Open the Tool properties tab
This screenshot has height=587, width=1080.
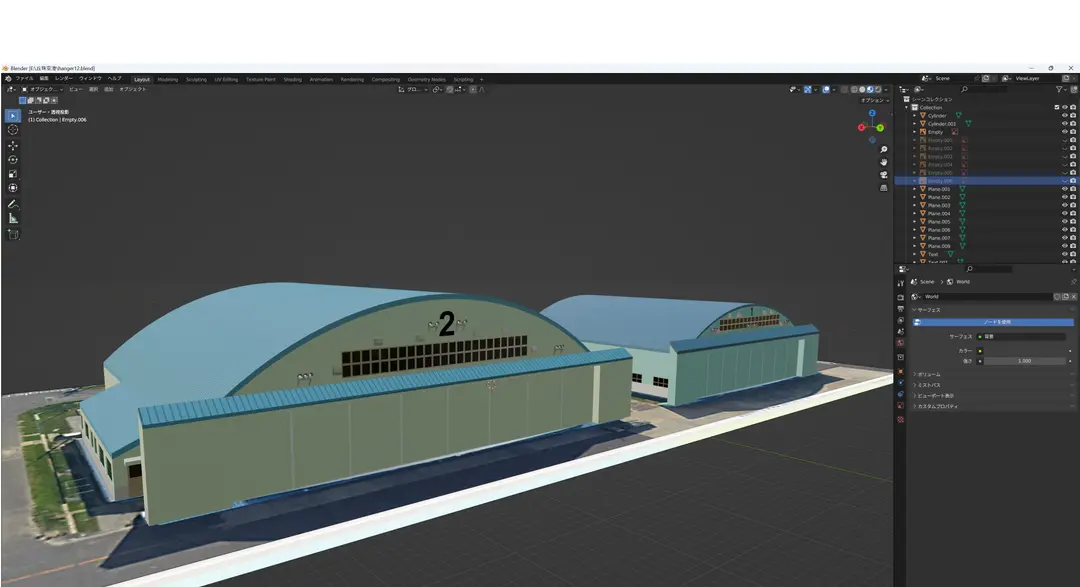click(900, 283)
